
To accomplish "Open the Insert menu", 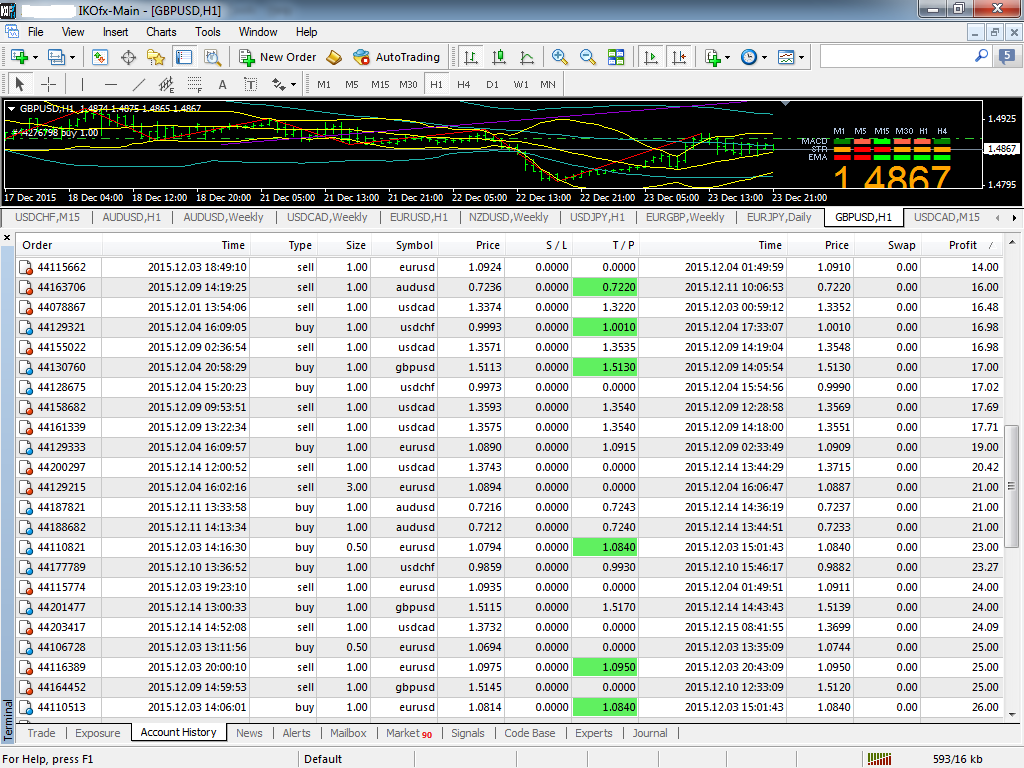I will (116, 32).
